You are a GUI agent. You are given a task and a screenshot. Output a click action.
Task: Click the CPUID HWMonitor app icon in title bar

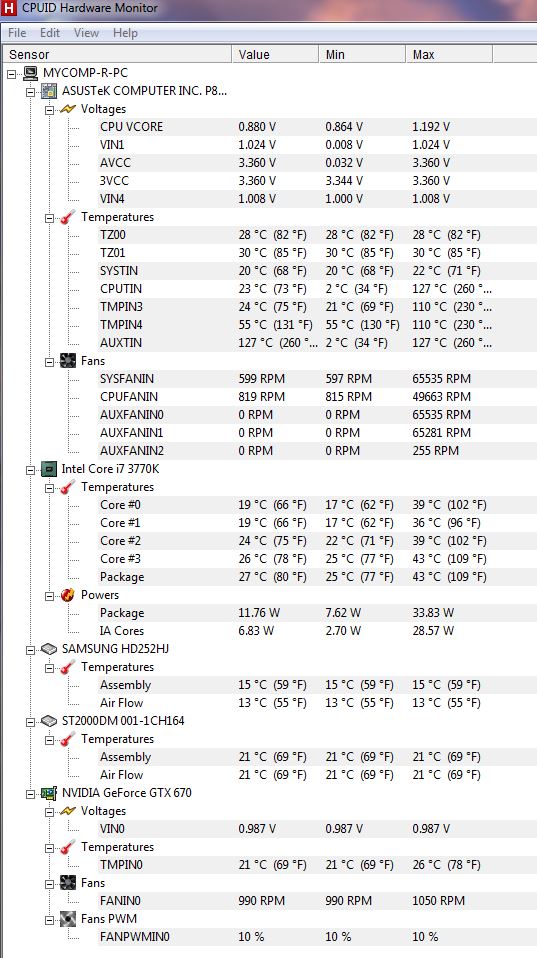tap(8, 8)
